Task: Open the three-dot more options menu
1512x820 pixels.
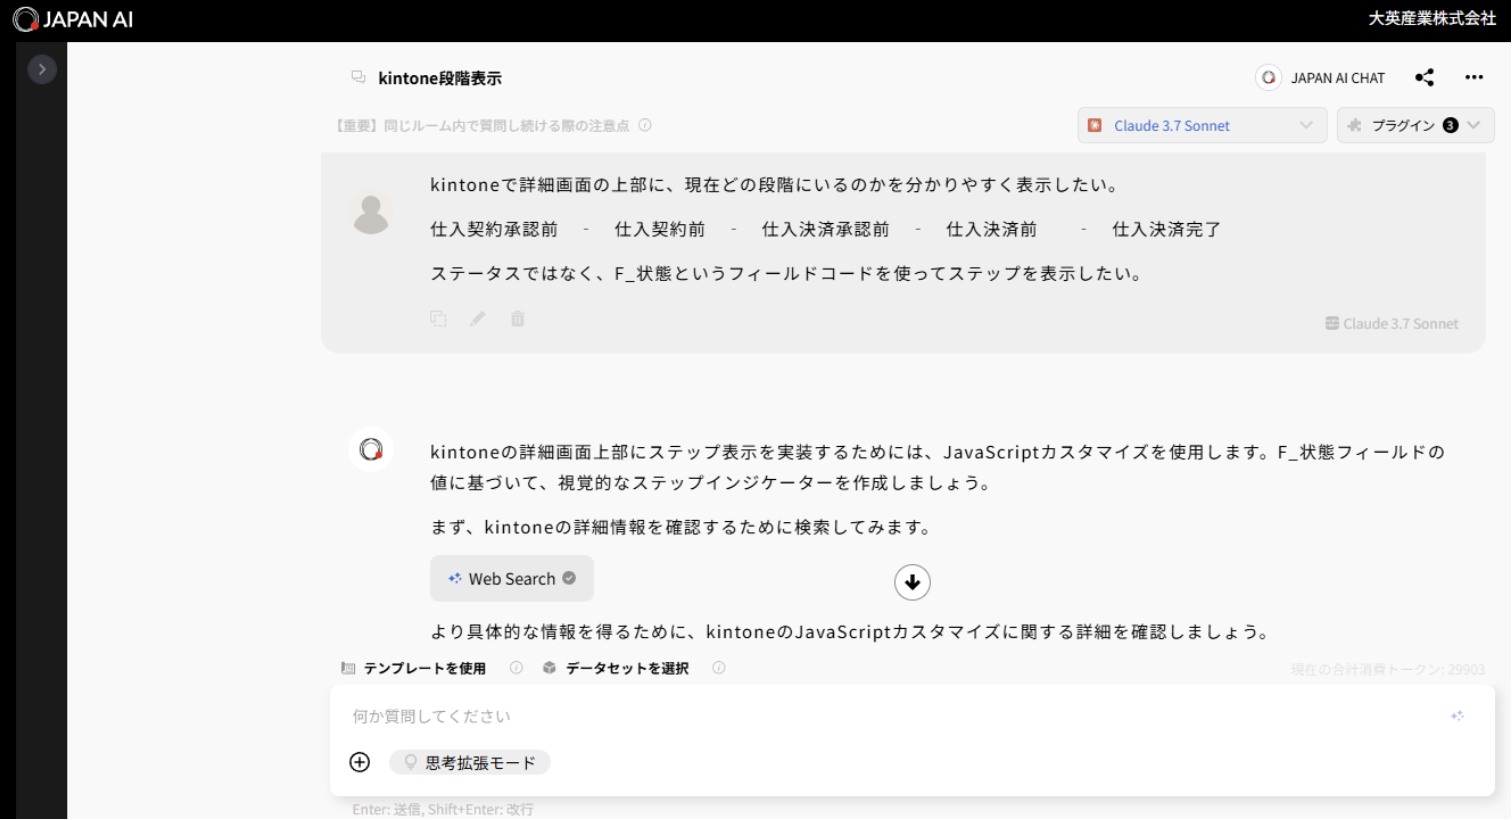Action: [1474, 78]
